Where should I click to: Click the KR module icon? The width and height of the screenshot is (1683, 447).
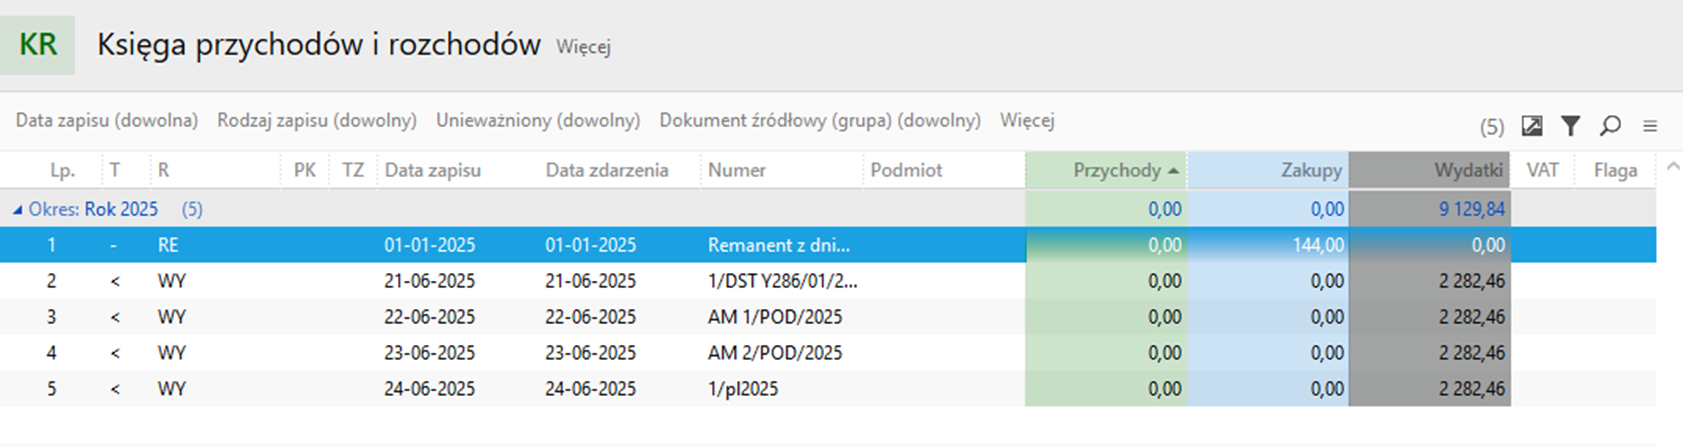click(37, 45)
